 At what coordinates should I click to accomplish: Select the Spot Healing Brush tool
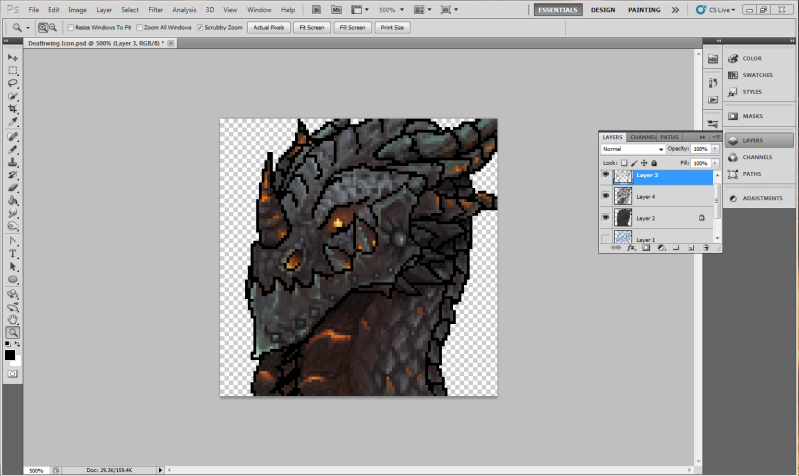[x=13, y=137]
